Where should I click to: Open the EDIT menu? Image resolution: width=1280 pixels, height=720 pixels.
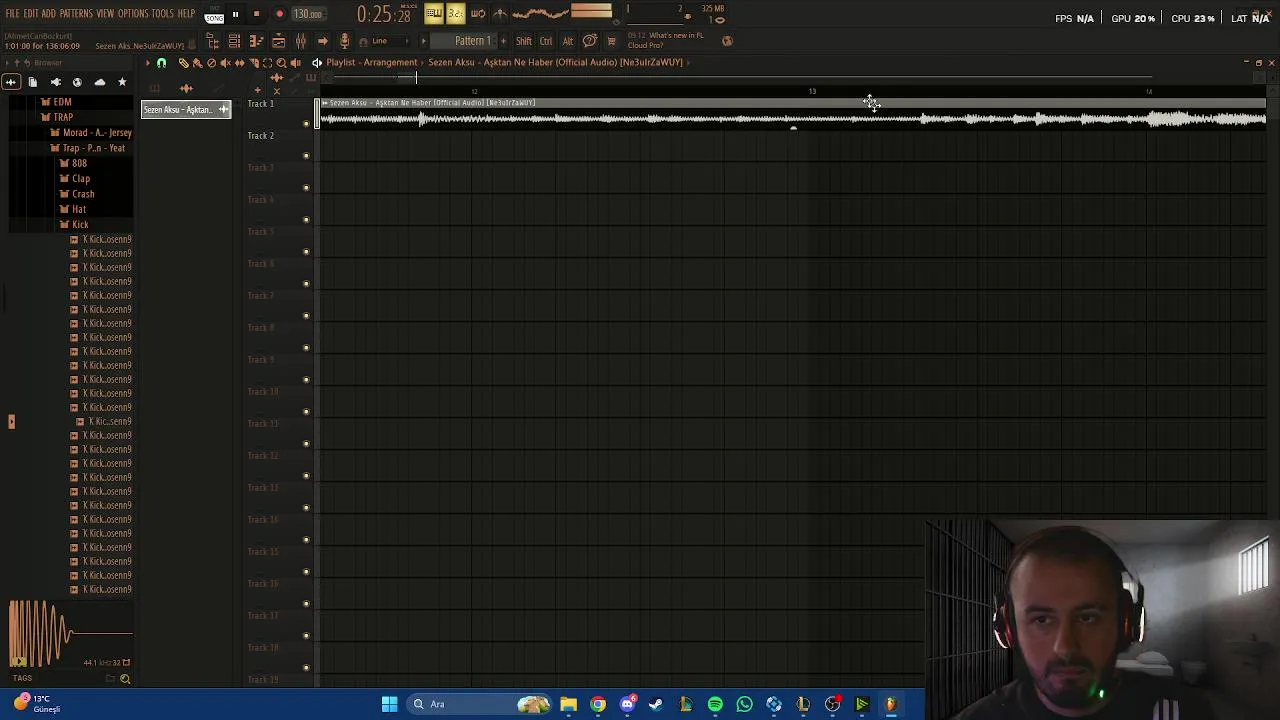pyautogui.click(x=31, y=14)
